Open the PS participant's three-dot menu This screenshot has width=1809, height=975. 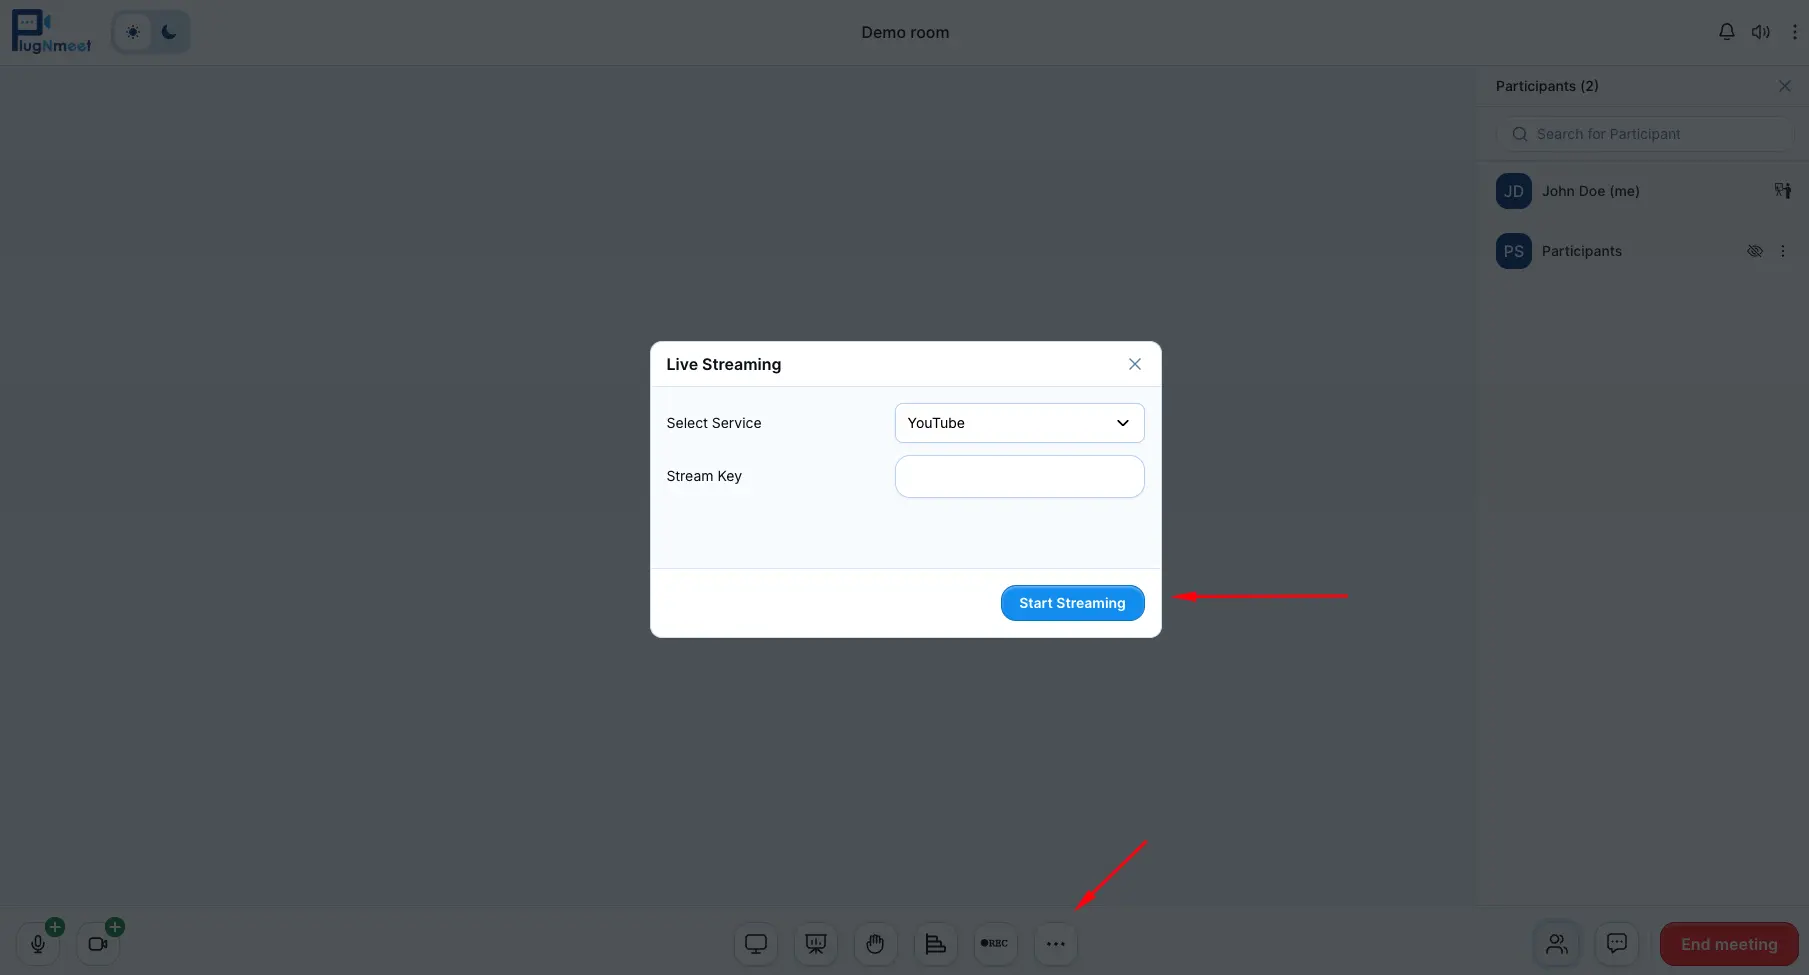[x=1783, y=251]
